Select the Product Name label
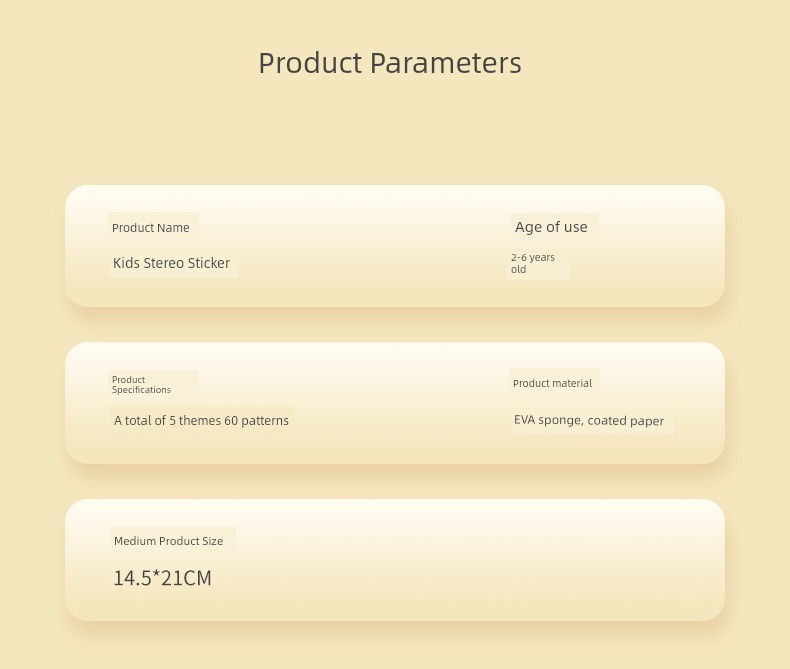Viewport: 790px width, 669px height. pos(151,228)
